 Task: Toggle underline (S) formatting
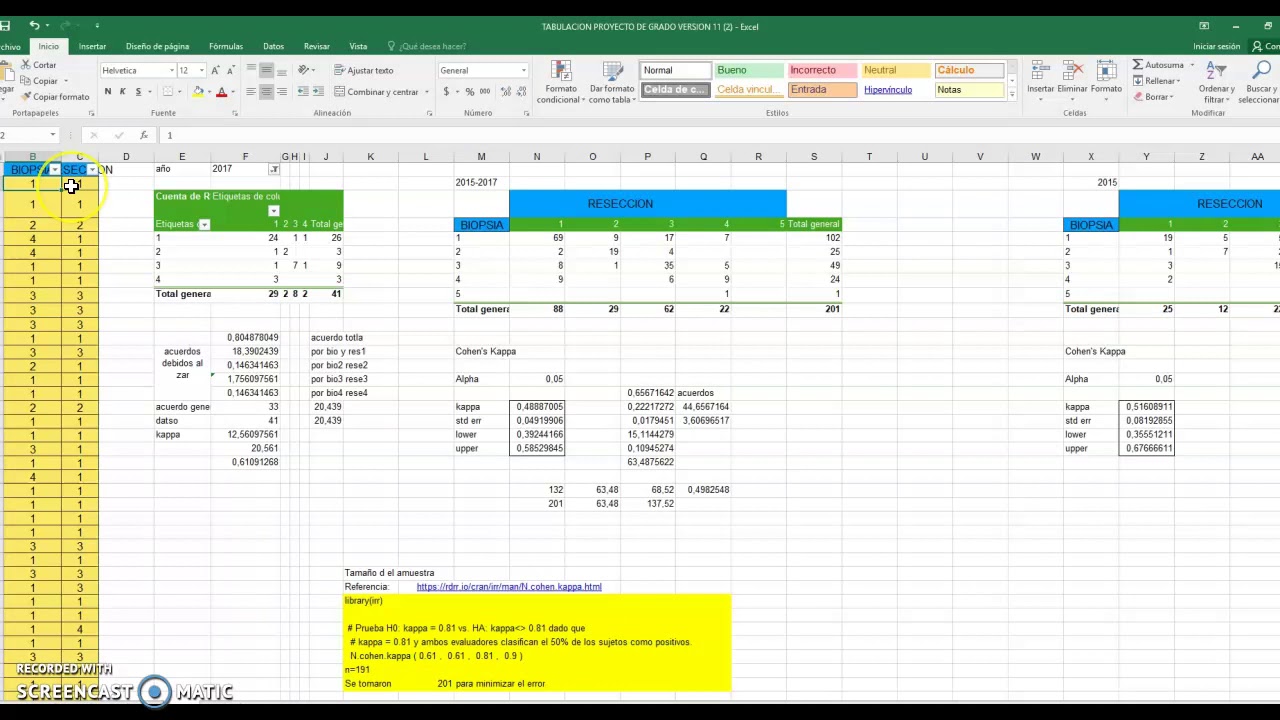tap(138, 92)
